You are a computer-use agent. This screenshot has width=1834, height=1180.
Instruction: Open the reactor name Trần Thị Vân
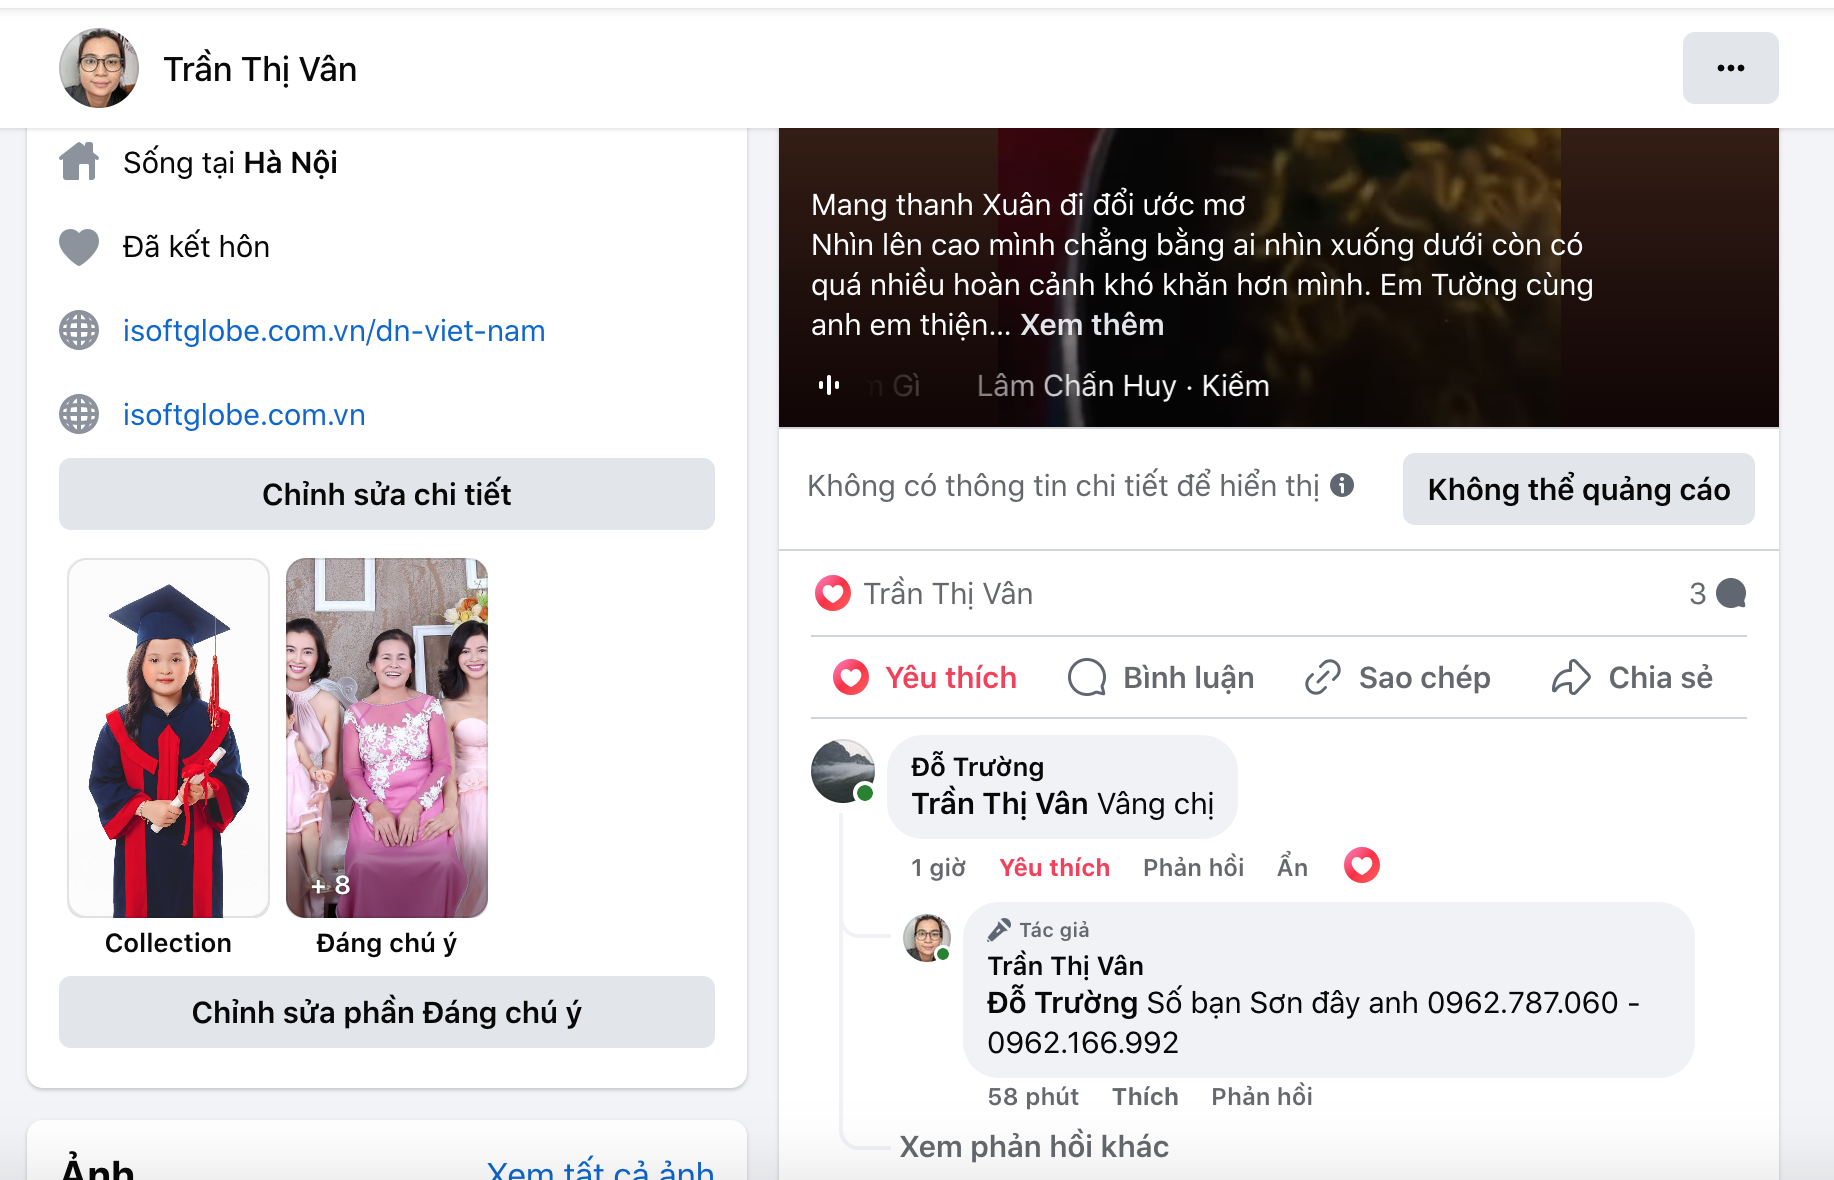click(x=948, y=594)
